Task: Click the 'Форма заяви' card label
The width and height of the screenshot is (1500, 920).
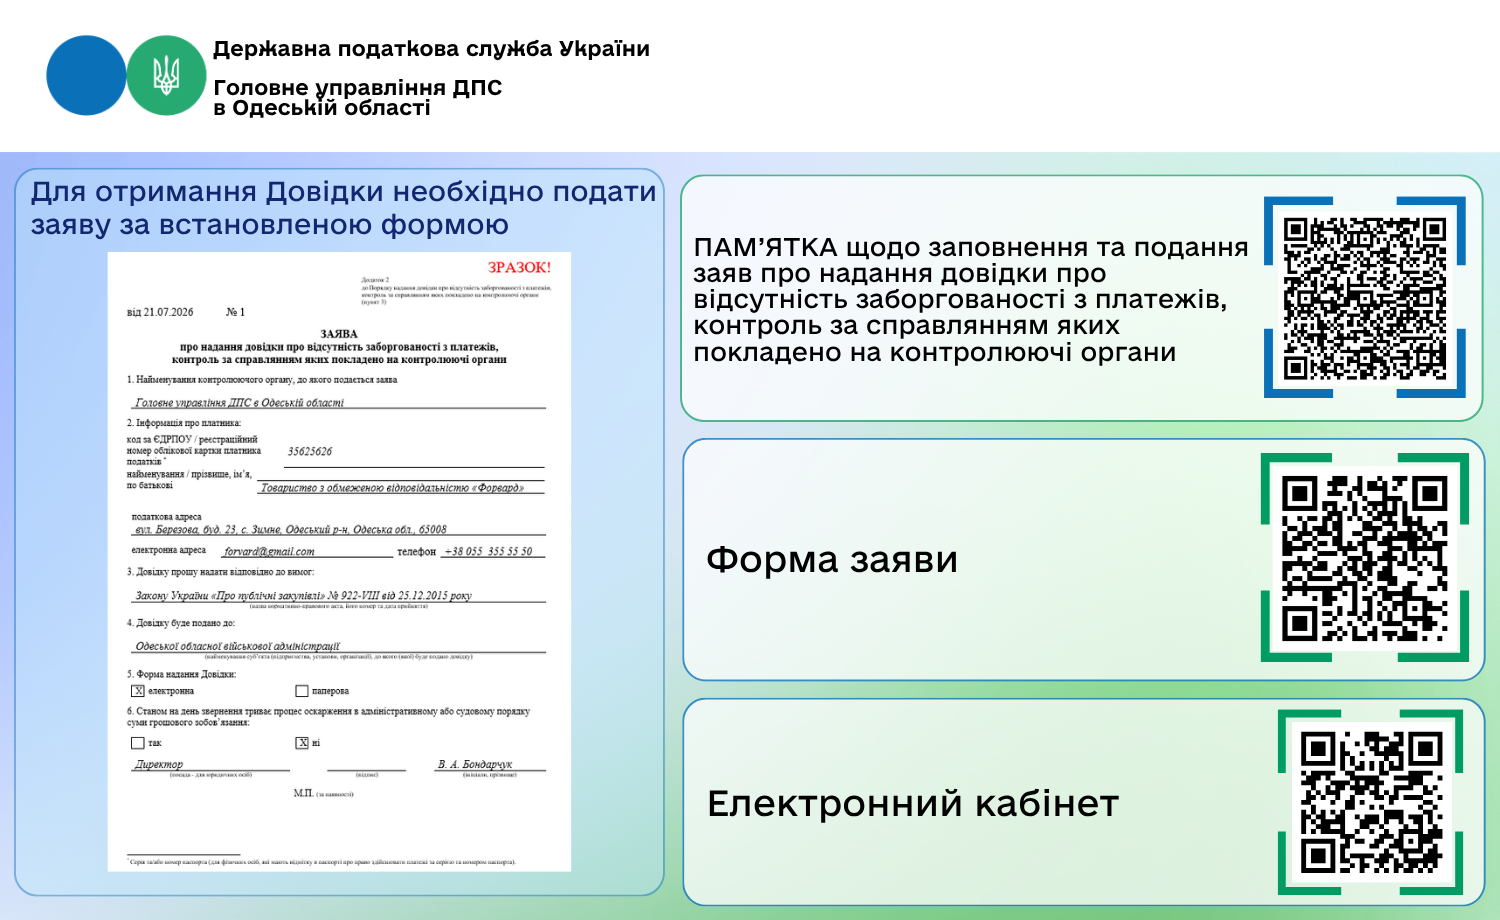Action: point(832,560)
